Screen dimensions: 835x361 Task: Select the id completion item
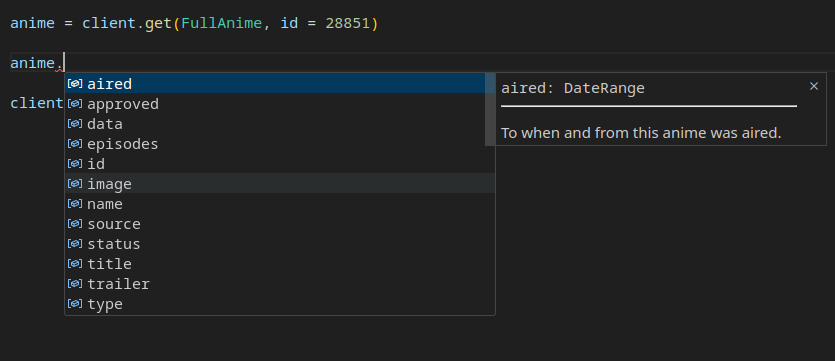280,163
